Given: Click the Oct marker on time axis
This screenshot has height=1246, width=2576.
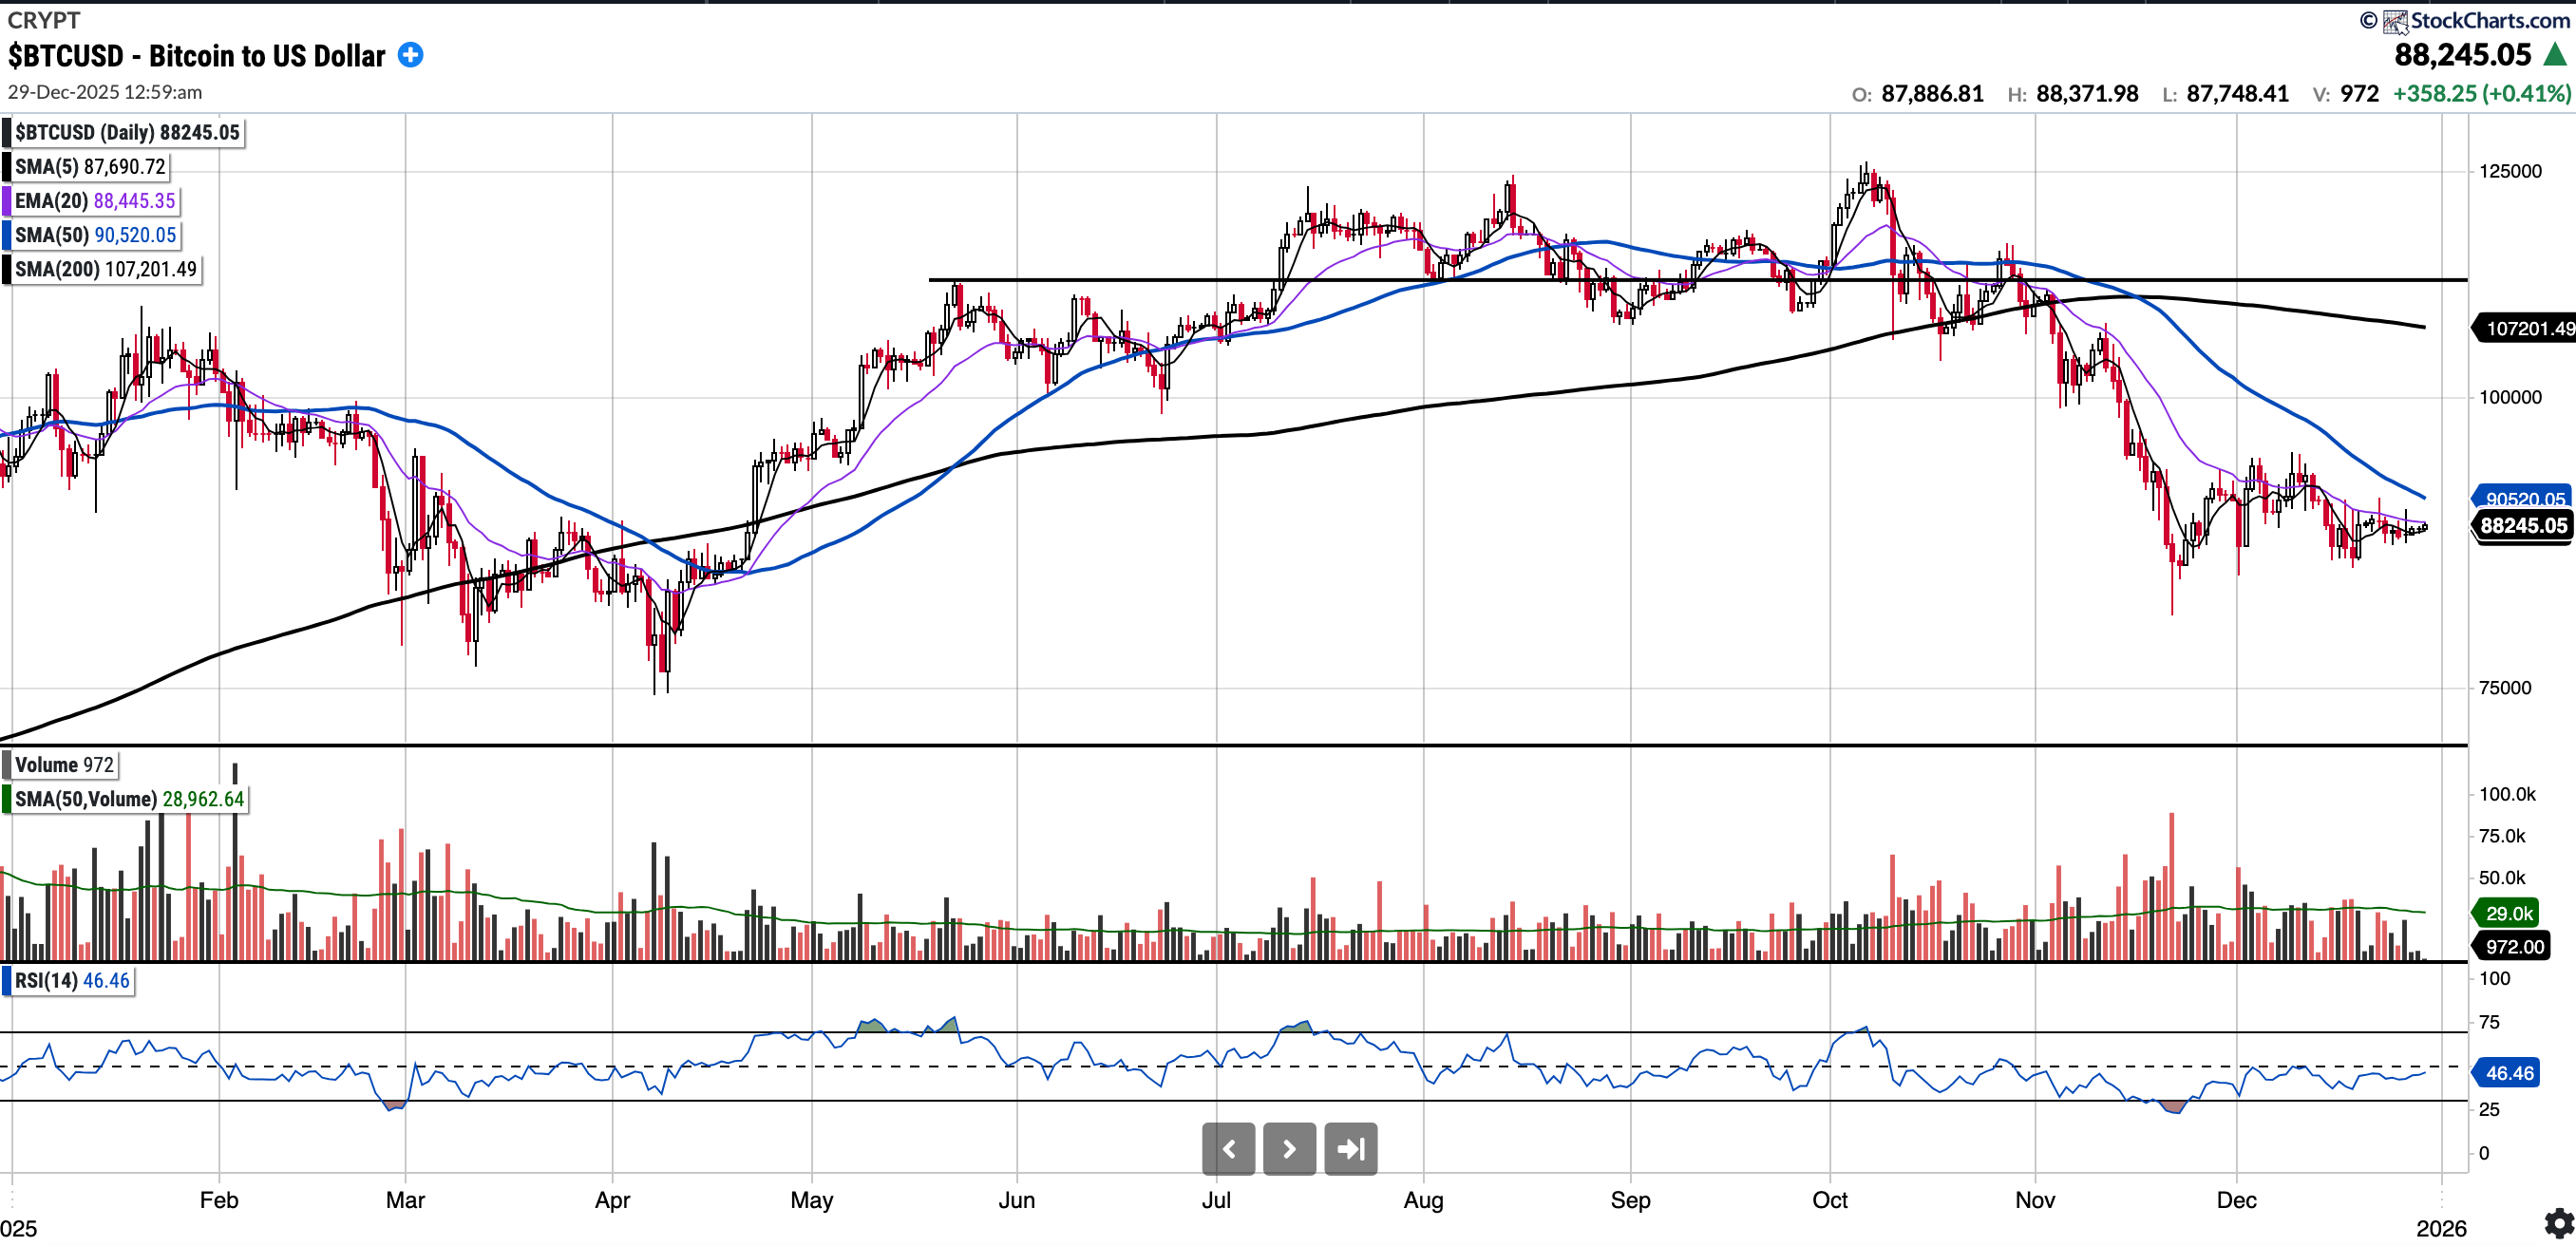Looking at the screenshot, I should 1829,1200.
